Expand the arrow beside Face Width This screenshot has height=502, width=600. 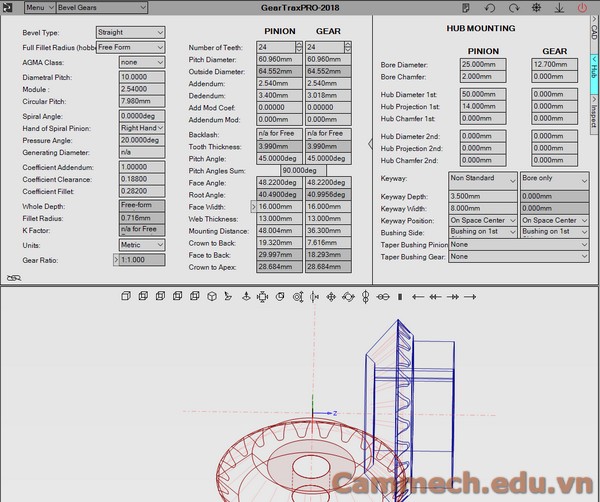(253, 207)
